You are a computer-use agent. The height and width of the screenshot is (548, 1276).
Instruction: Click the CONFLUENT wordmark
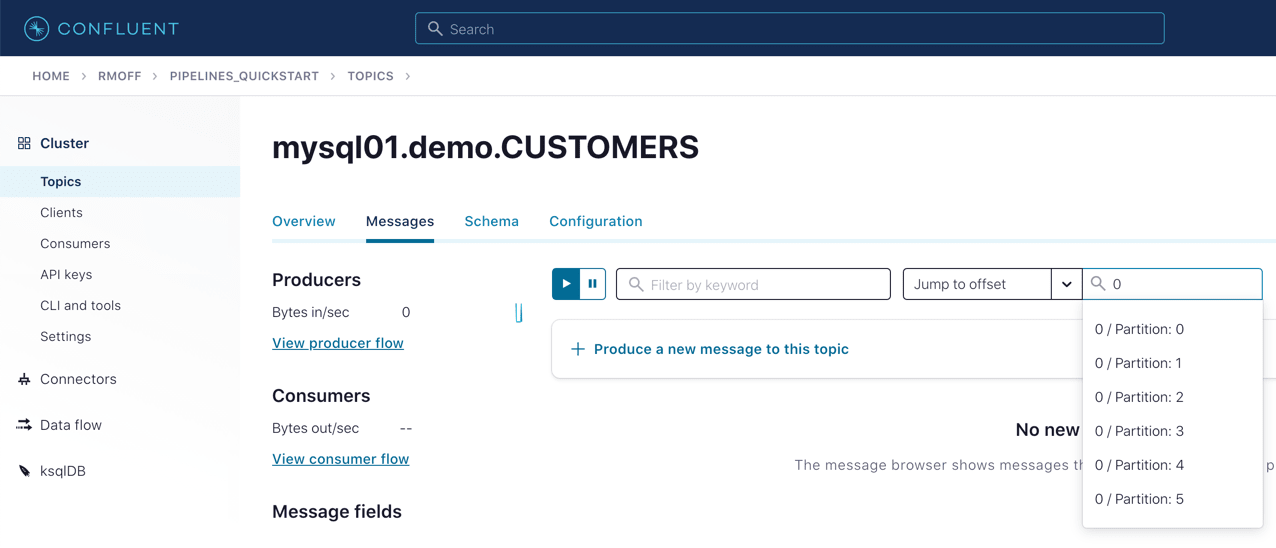coord(118,29)
